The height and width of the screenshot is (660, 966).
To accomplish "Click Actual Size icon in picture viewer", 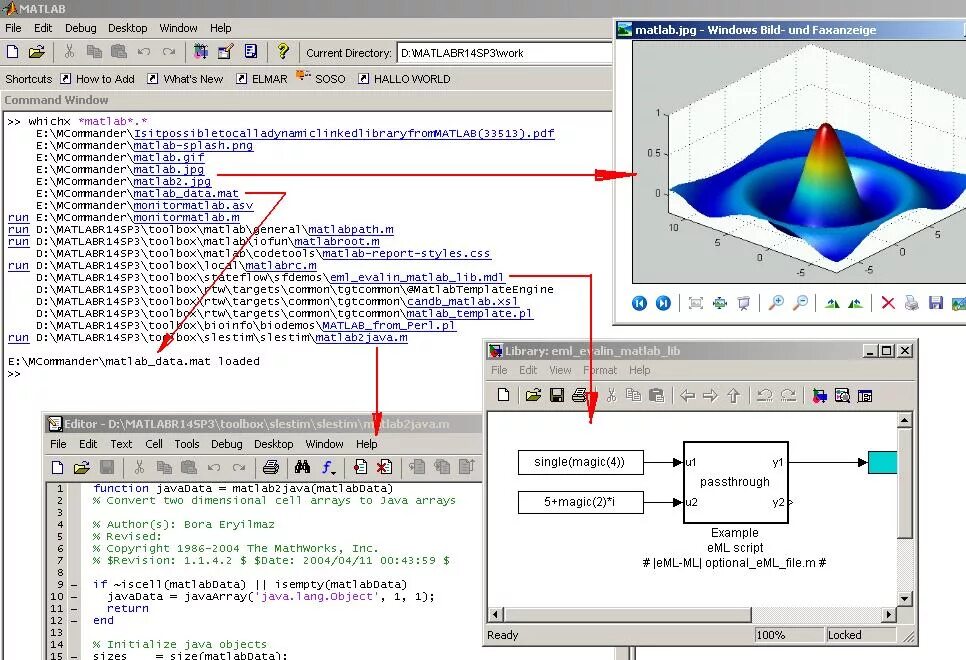I will [720, 303].
